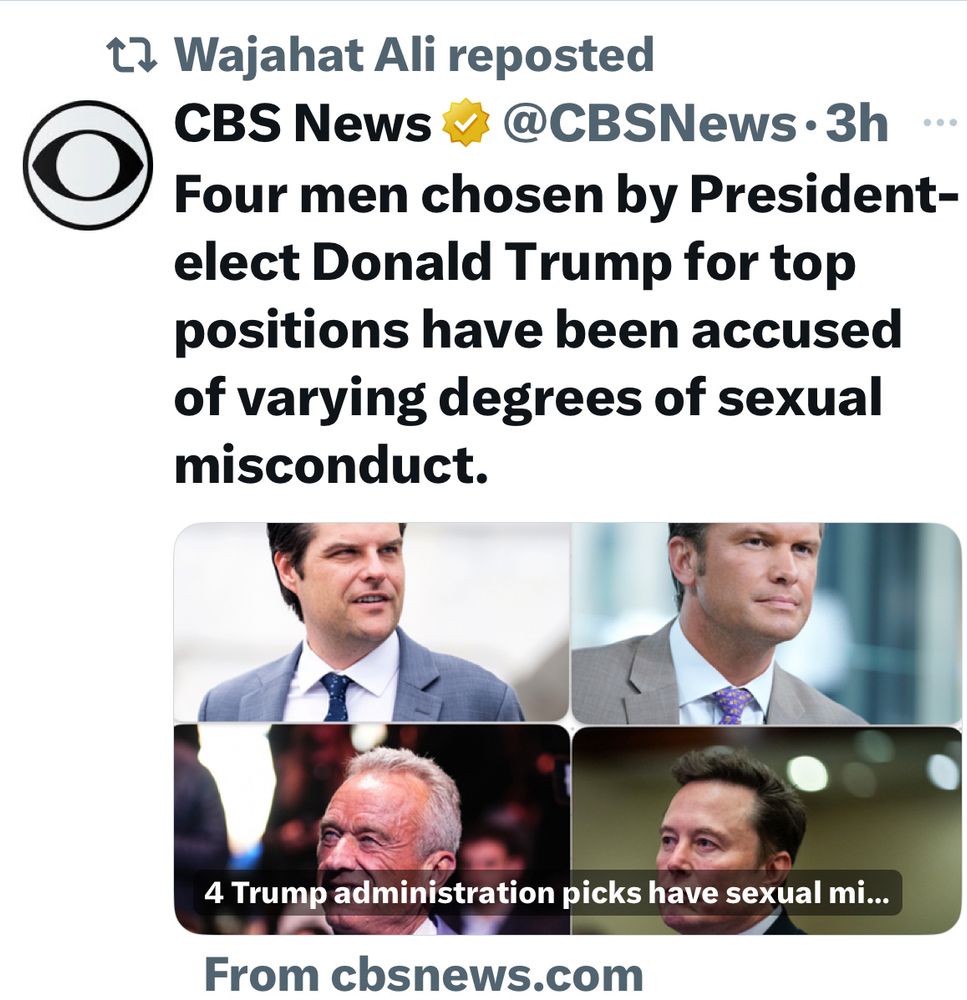The width and height of the screenshot is (967, 1000).
Task: Open the Matt Gaetz photo thumbnail
Action: click(x=370, y=620)
